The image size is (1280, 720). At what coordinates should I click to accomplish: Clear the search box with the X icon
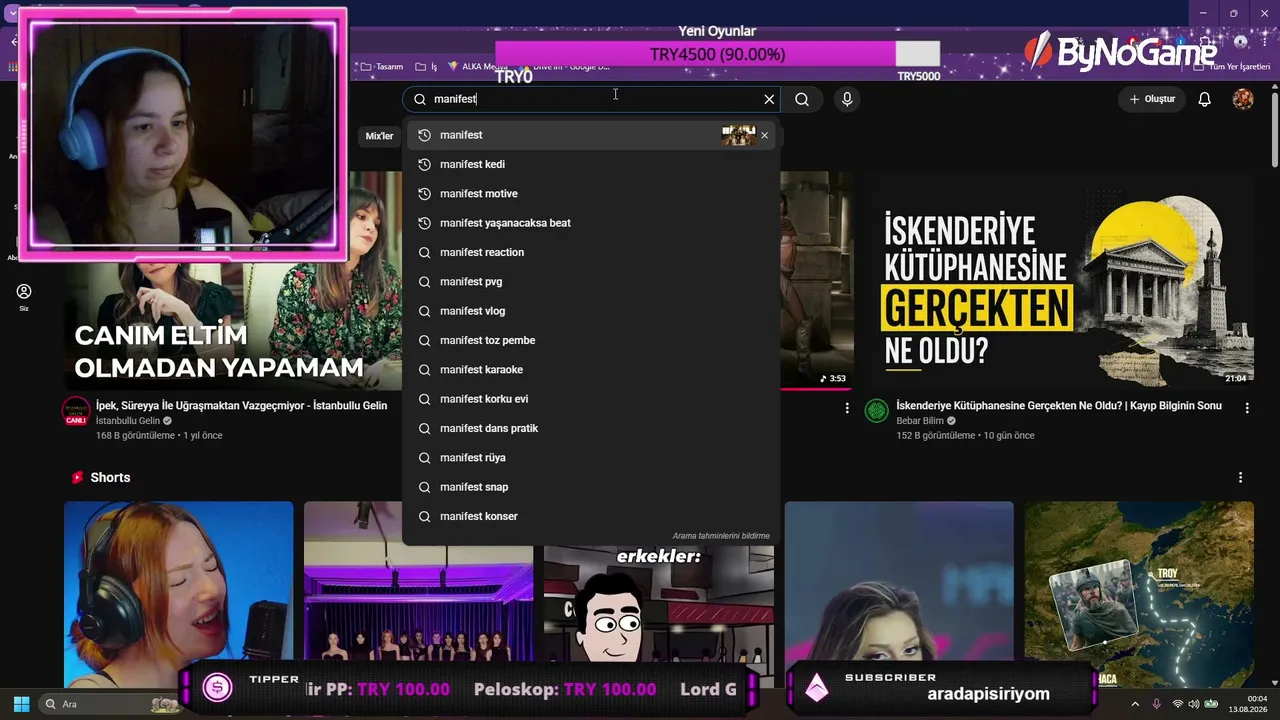click(x=769, y=99)
